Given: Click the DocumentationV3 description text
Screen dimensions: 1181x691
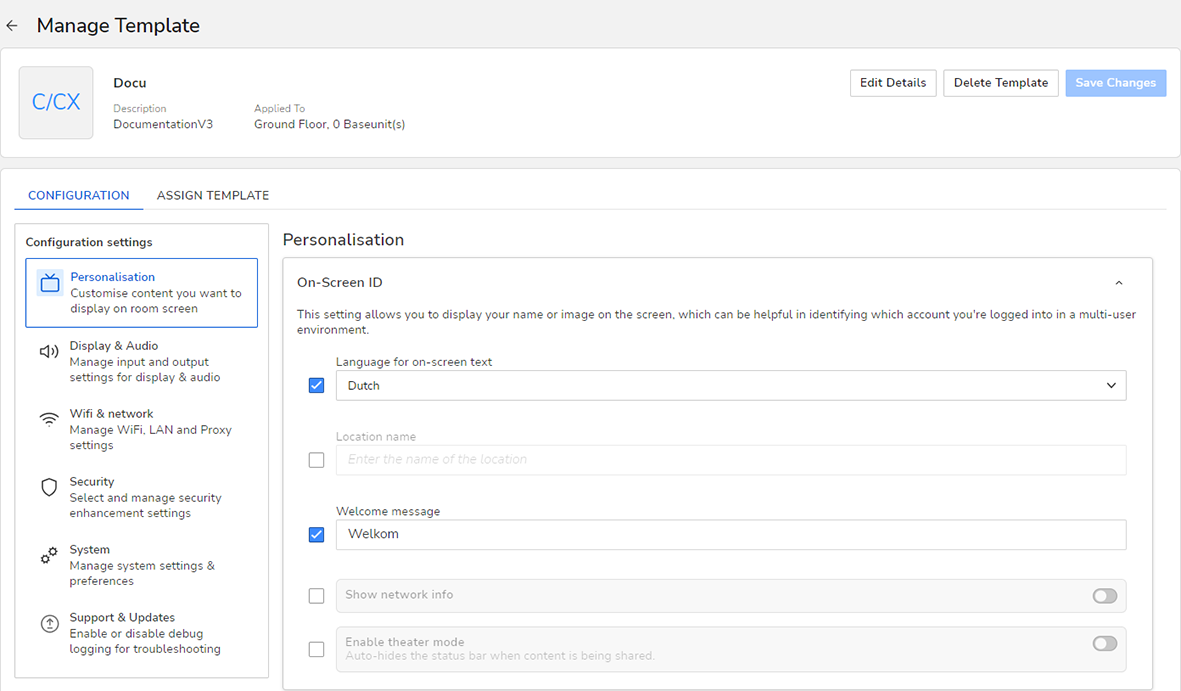Looking at the screenshot, I should click(163, 124).
